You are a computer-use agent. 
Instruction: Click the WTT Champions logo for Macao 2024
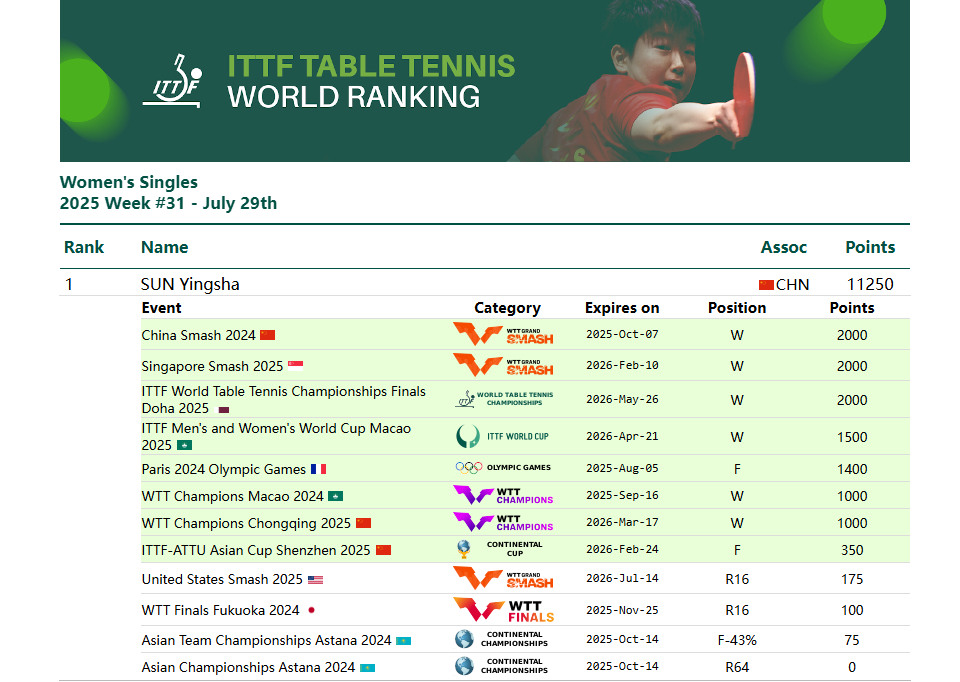coord(503,495)
